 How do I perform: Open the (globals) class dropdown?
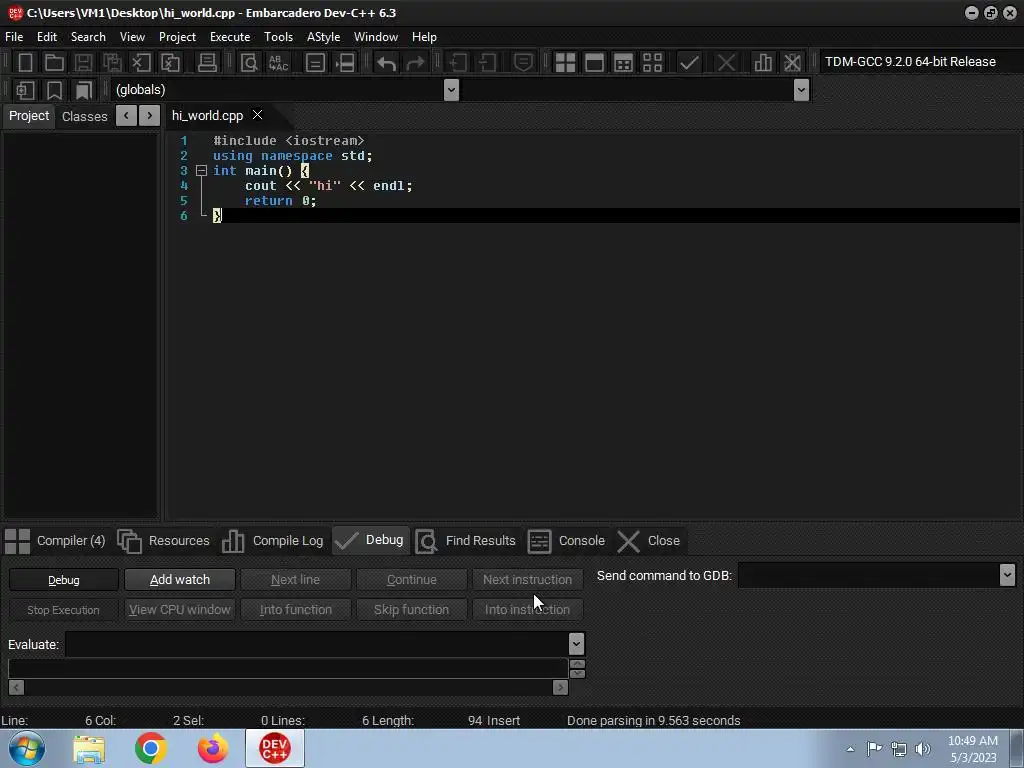(451, 90)
